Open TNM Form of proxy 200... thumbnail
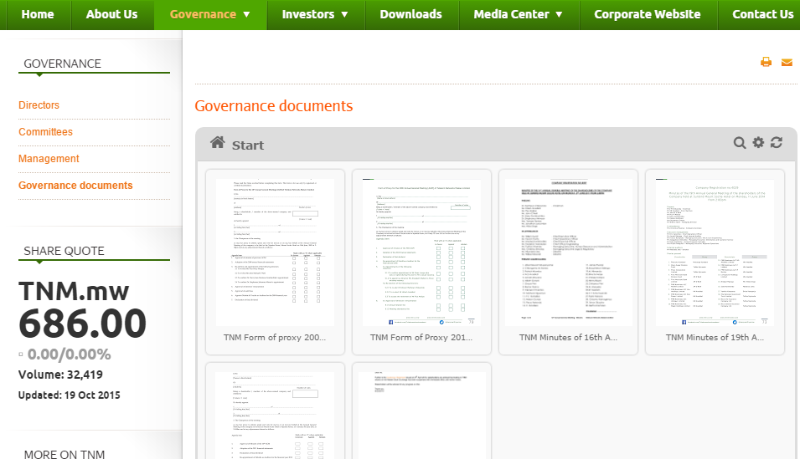The width and height of the screenshot is (800, 459). 275,252
